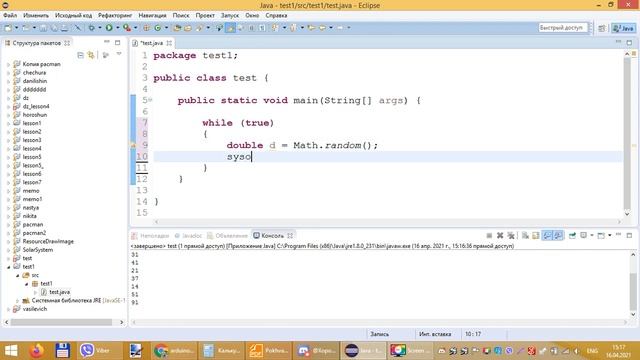Click the New file wizard toolbar icon

click(x=8, y=28)
